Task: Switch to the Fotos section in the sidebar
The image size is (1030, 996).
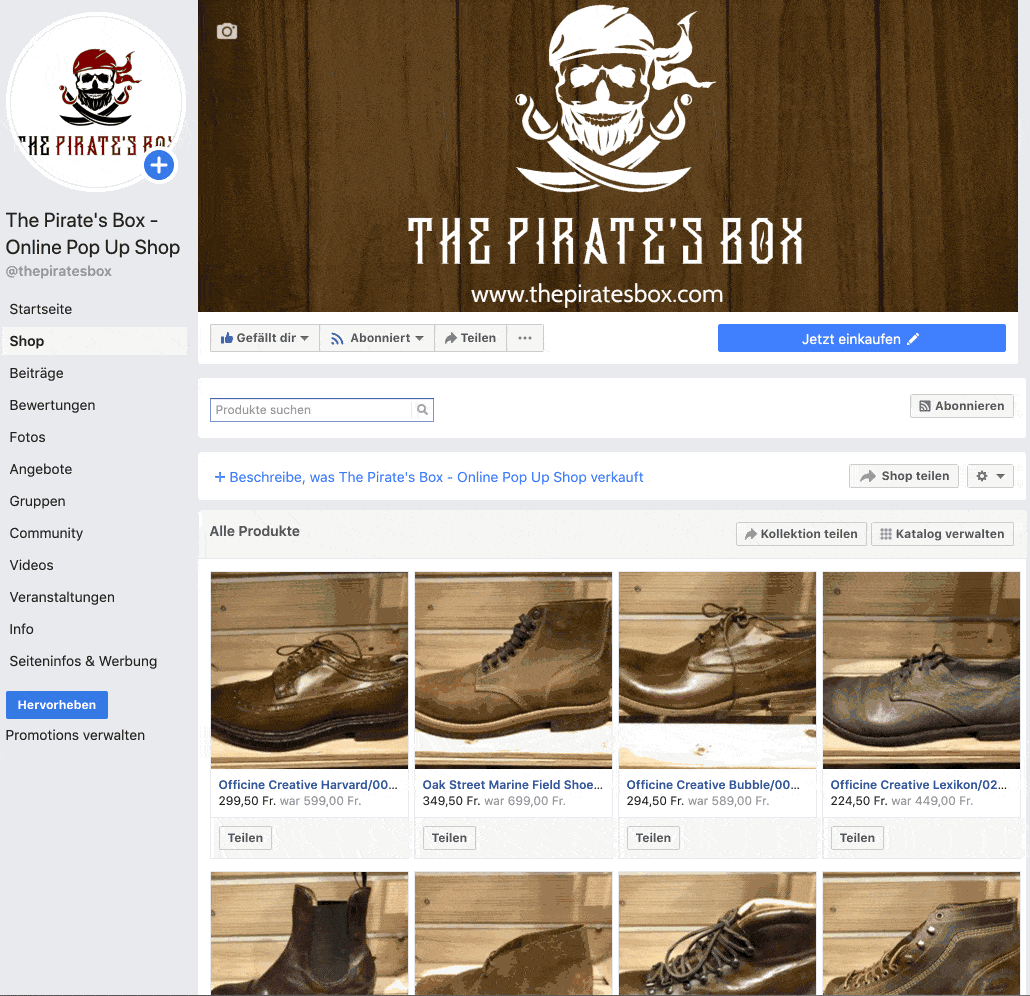Action: 27,437
